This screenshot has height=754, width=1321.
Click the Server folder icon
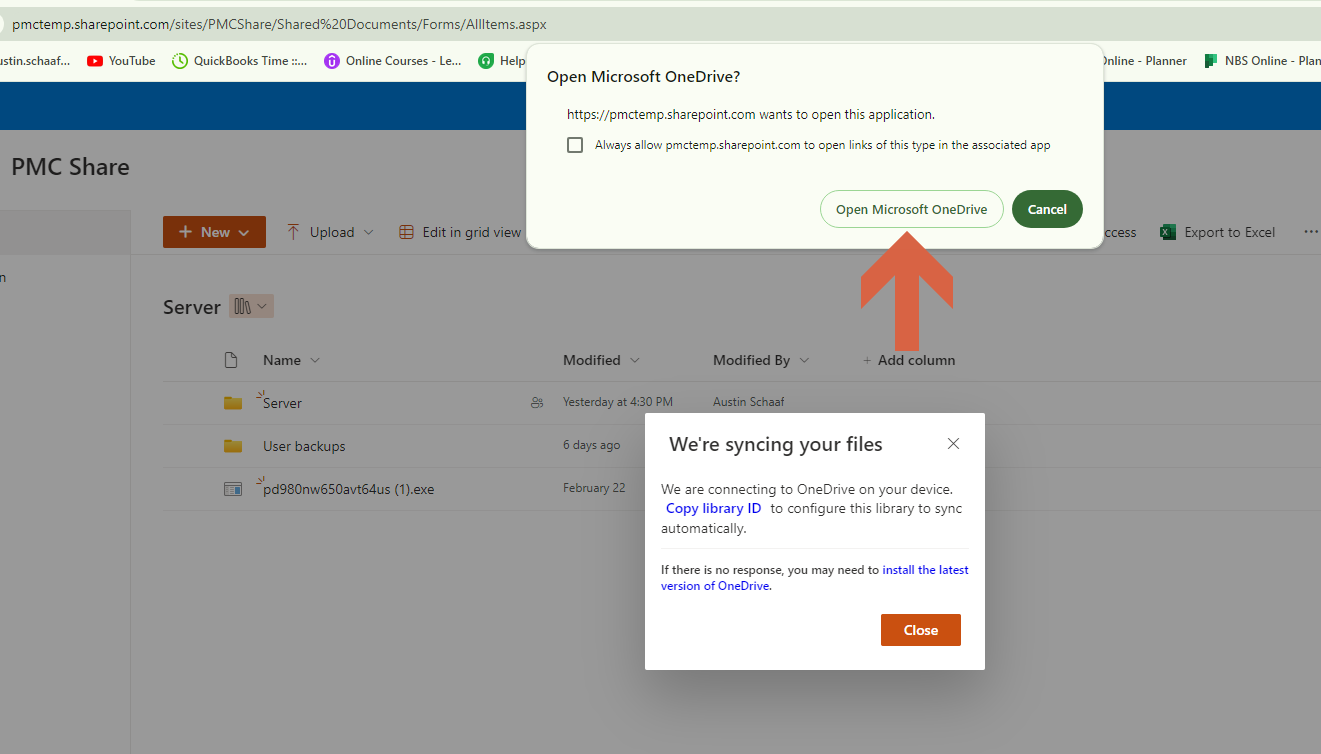[233, 403]
